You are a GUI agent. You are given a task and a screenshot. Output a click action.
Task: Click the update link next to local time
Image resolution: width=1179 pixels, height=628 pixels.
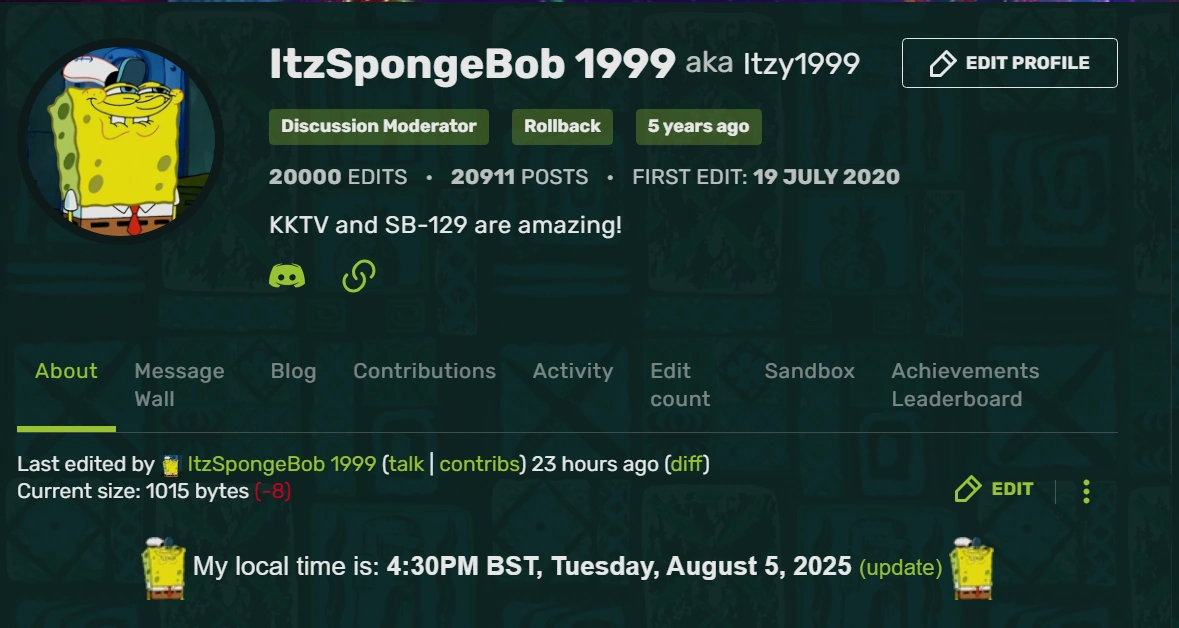(900, 567)
